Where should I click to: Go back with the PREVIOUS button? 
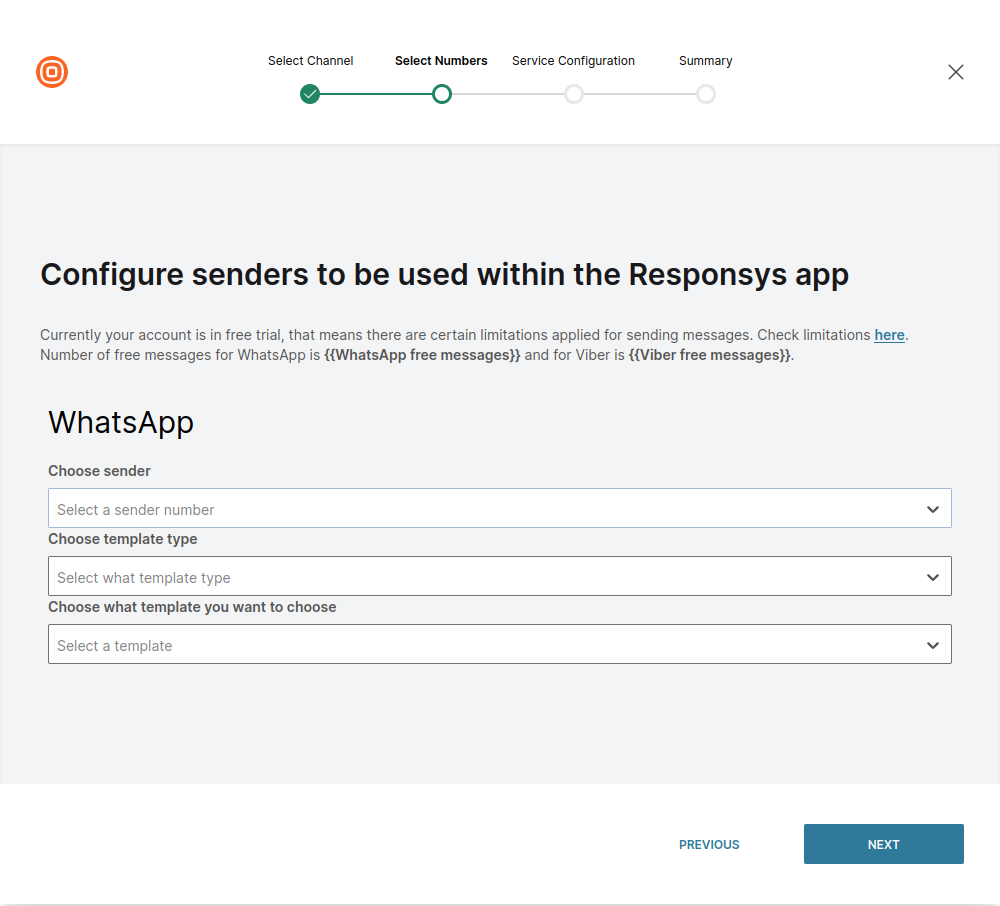(709, 845)
